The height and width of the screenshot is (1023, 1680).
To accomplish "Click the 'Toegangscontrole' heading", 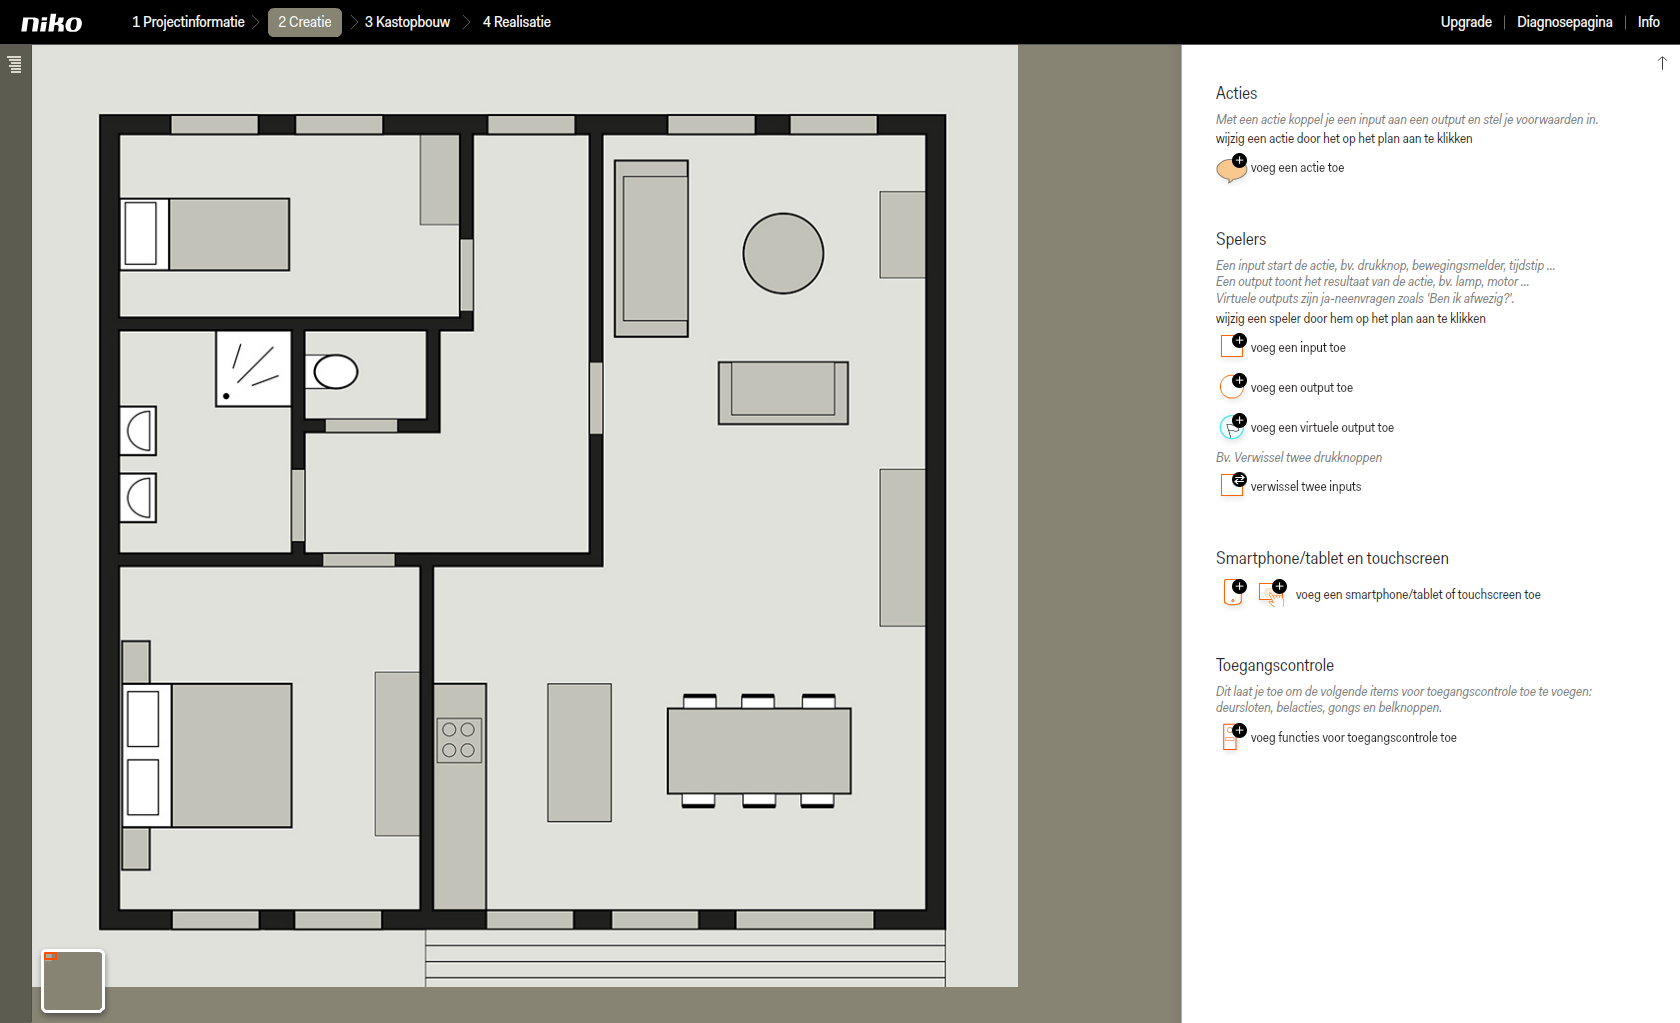I will pos(1274,665).
